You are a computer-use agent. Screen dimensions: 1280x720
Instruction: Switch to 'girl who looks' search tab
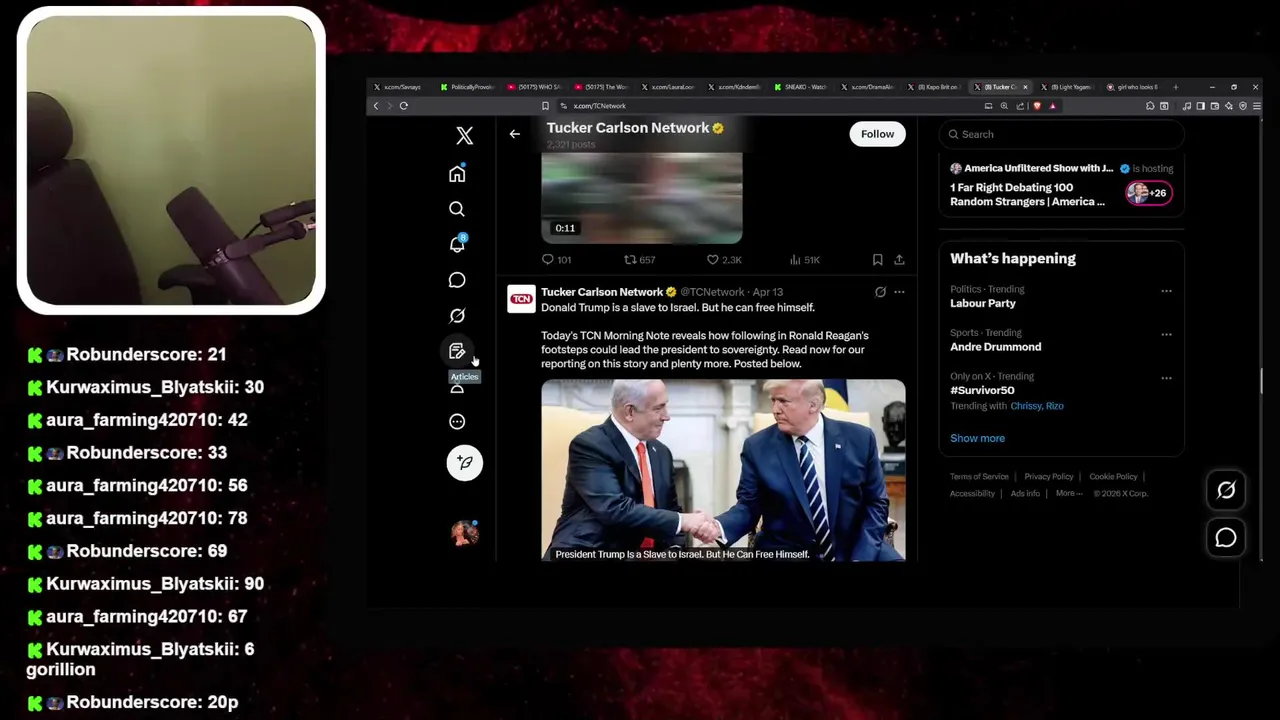[1135, 87]
